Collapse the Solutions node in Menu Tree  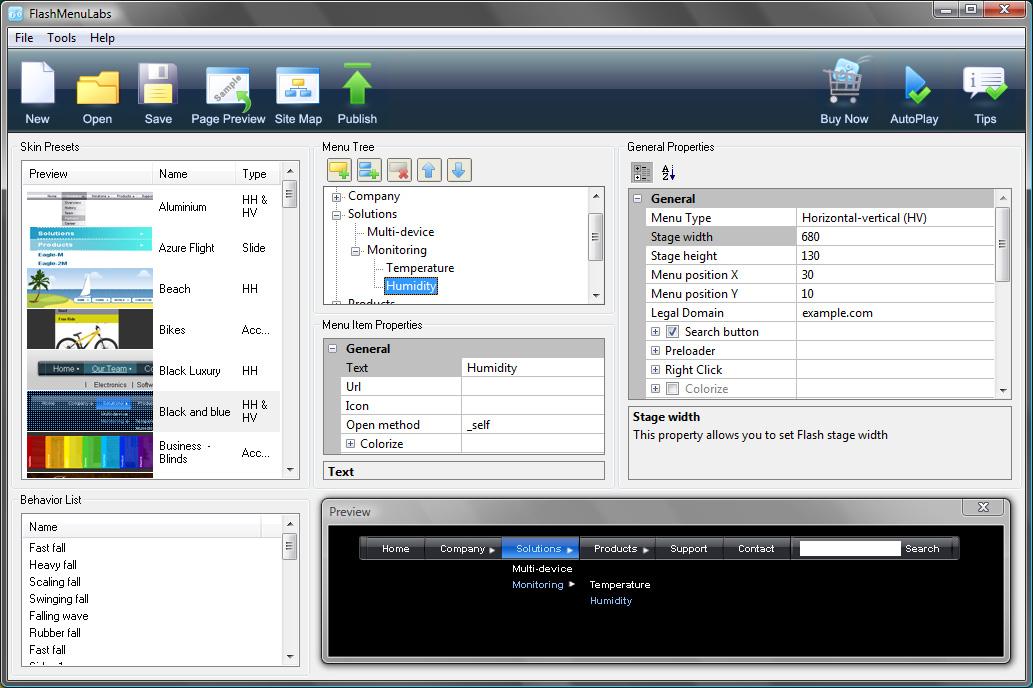[336, 215]
